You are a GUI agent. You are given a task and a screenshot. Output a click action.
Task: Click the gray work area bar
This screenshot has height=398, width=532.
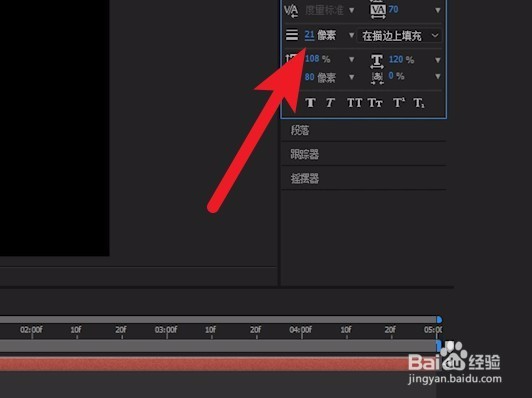tap(218, 346)
